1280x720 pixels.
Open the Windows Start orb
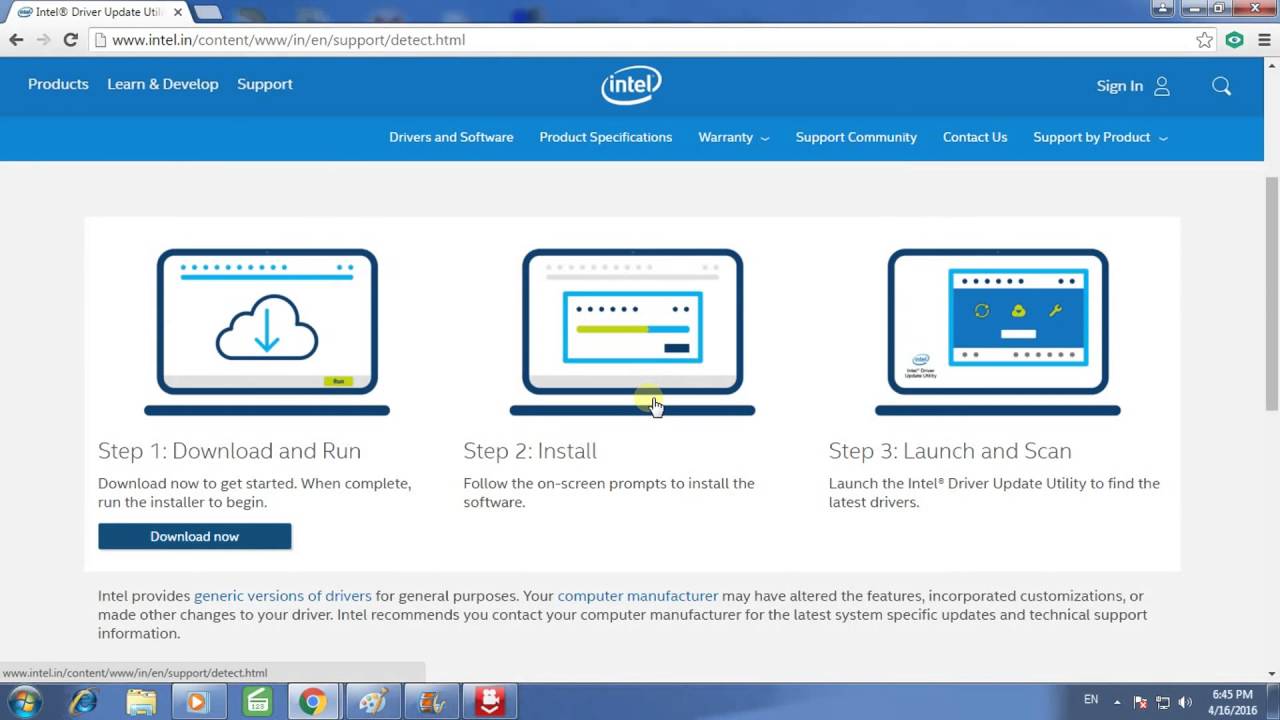click(x=24, y=702)
